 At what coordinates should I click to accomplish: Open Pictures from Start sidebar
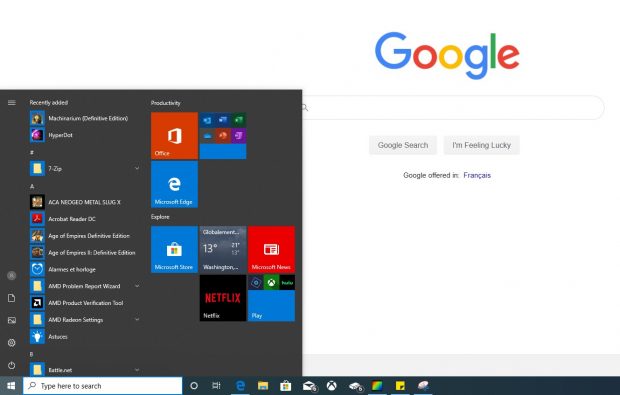[x=11, y=320]
